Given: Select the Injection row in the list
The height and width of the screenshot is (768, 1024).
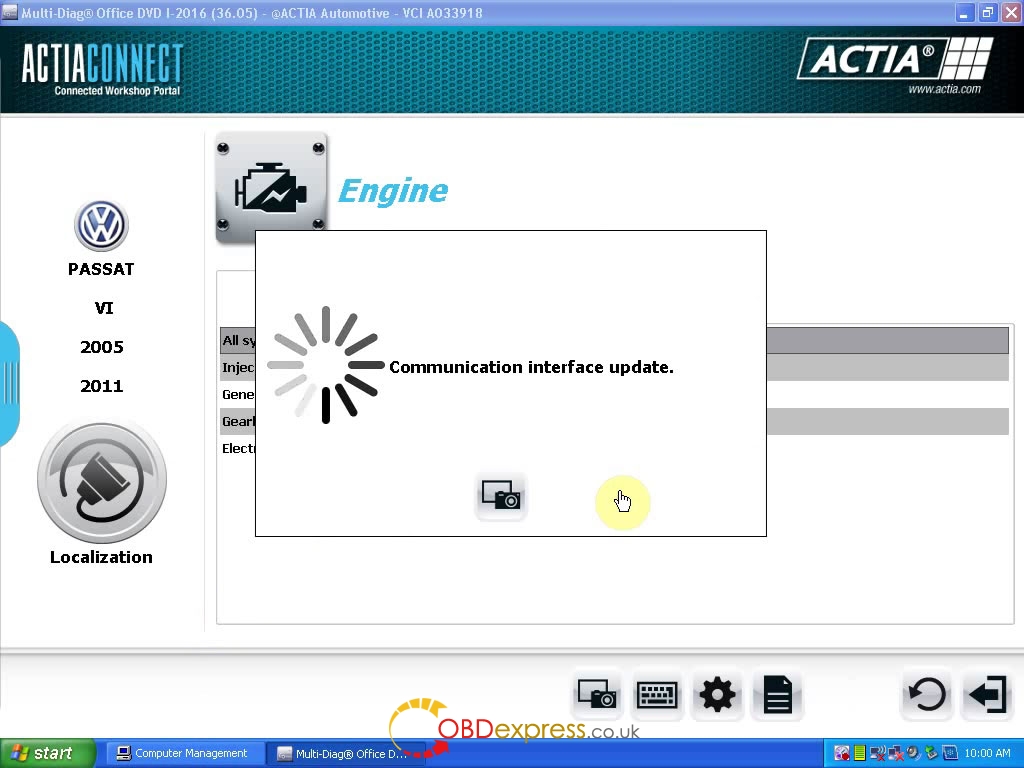Looking at the screenshot, I should coord(237,367).
